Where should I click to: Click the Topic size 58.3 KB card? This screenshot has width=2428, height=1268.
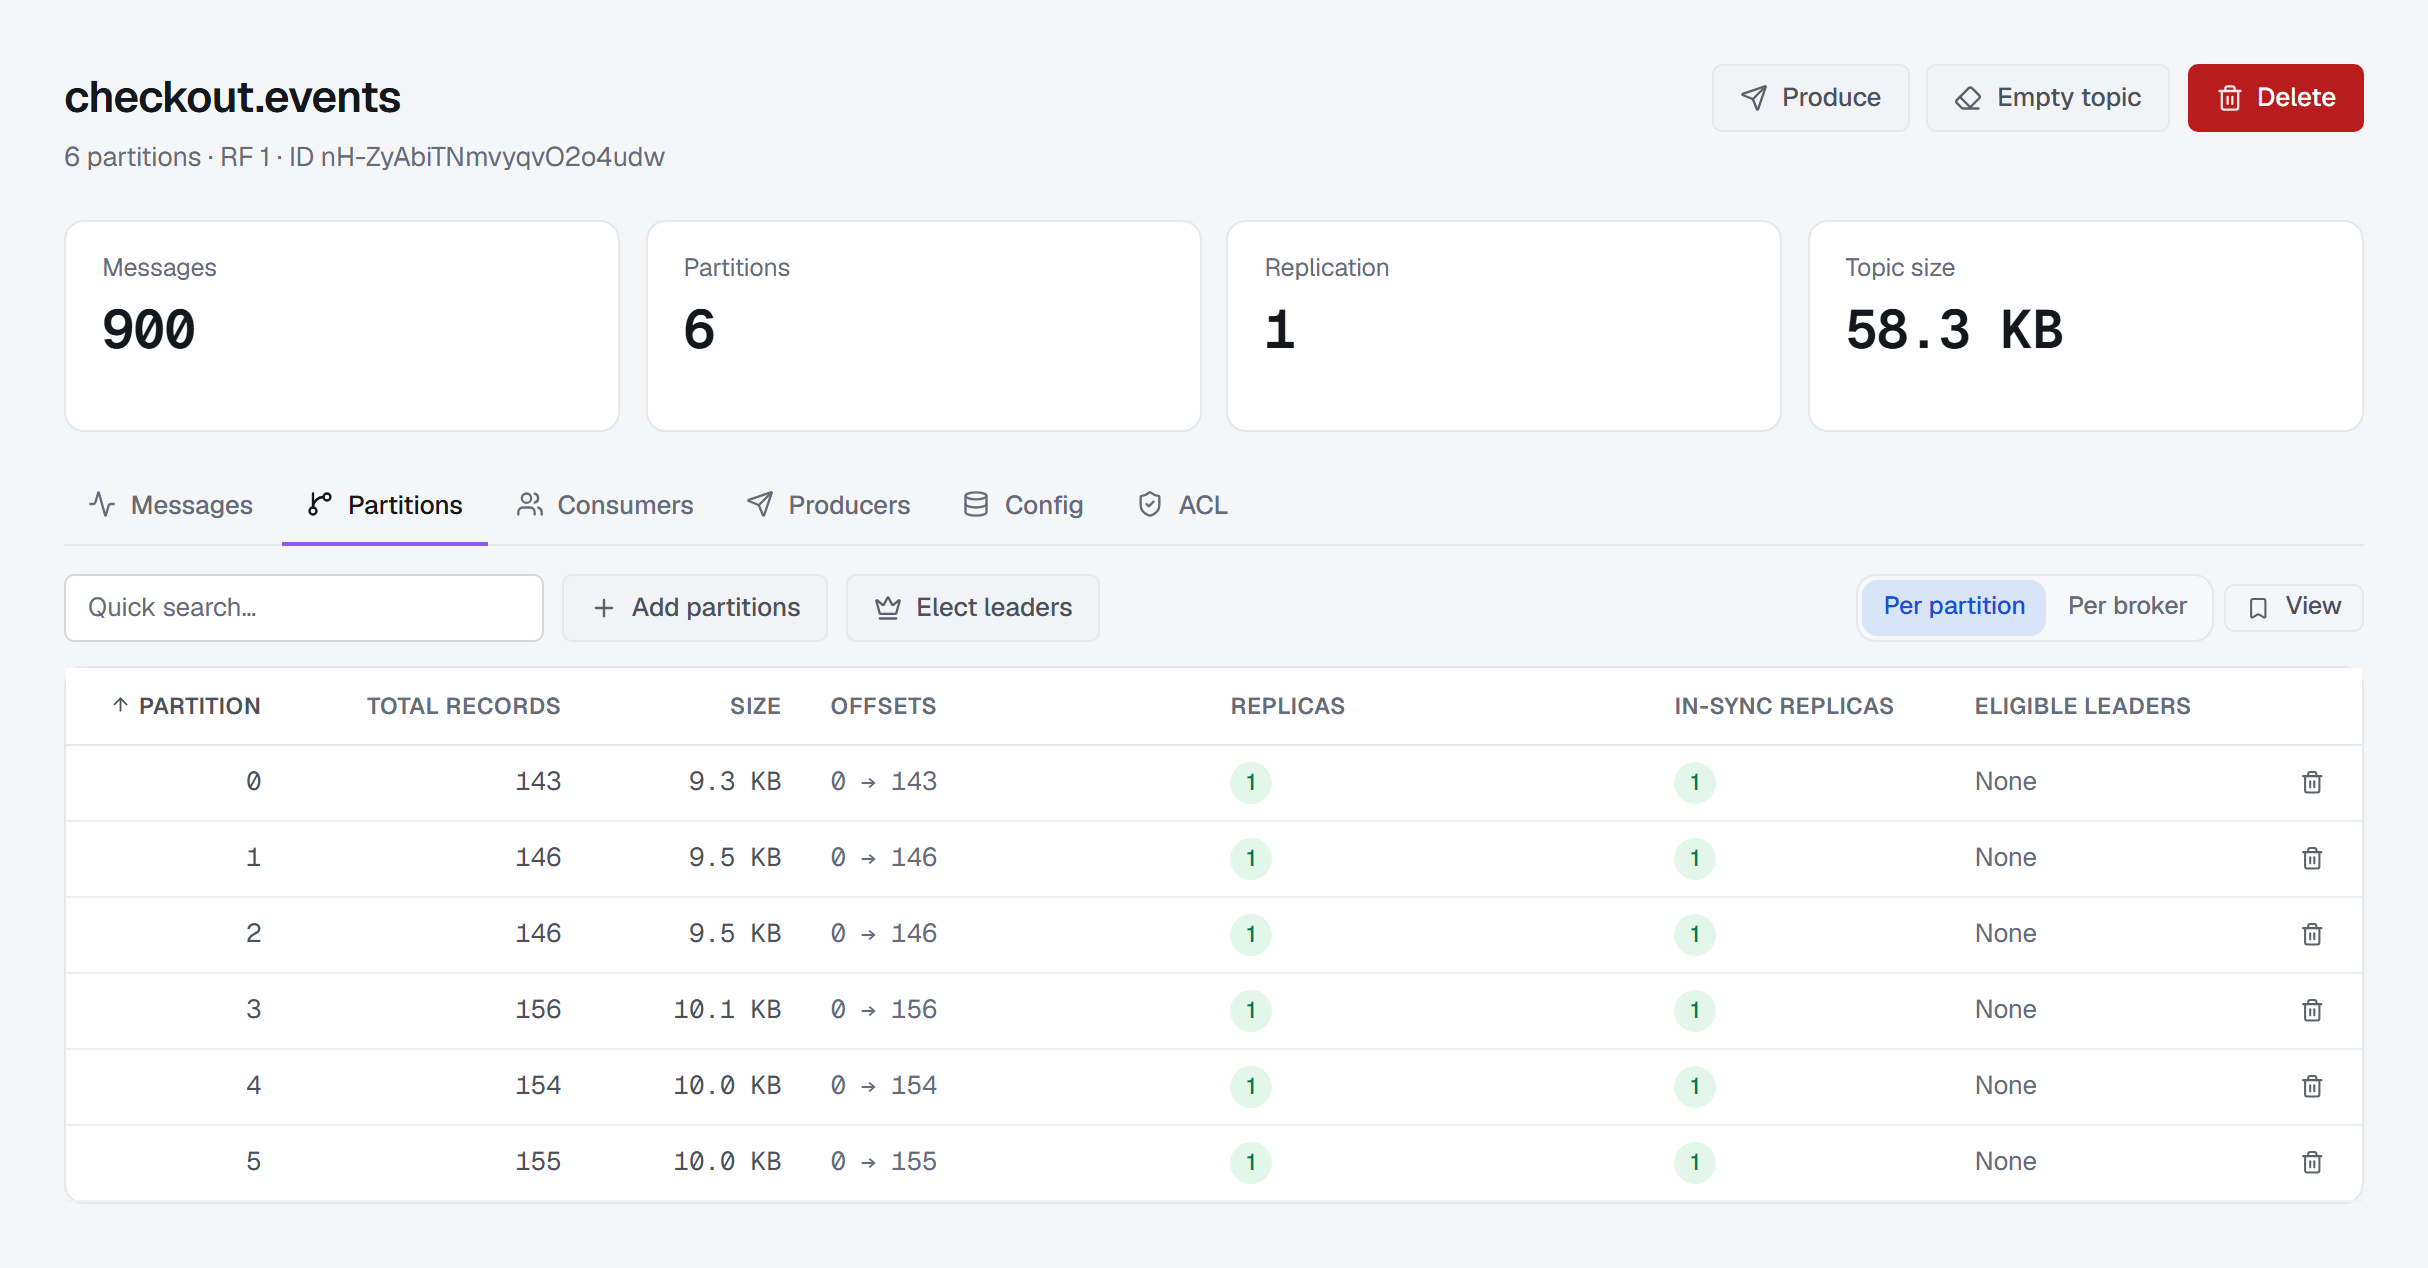click(2086, 326)
